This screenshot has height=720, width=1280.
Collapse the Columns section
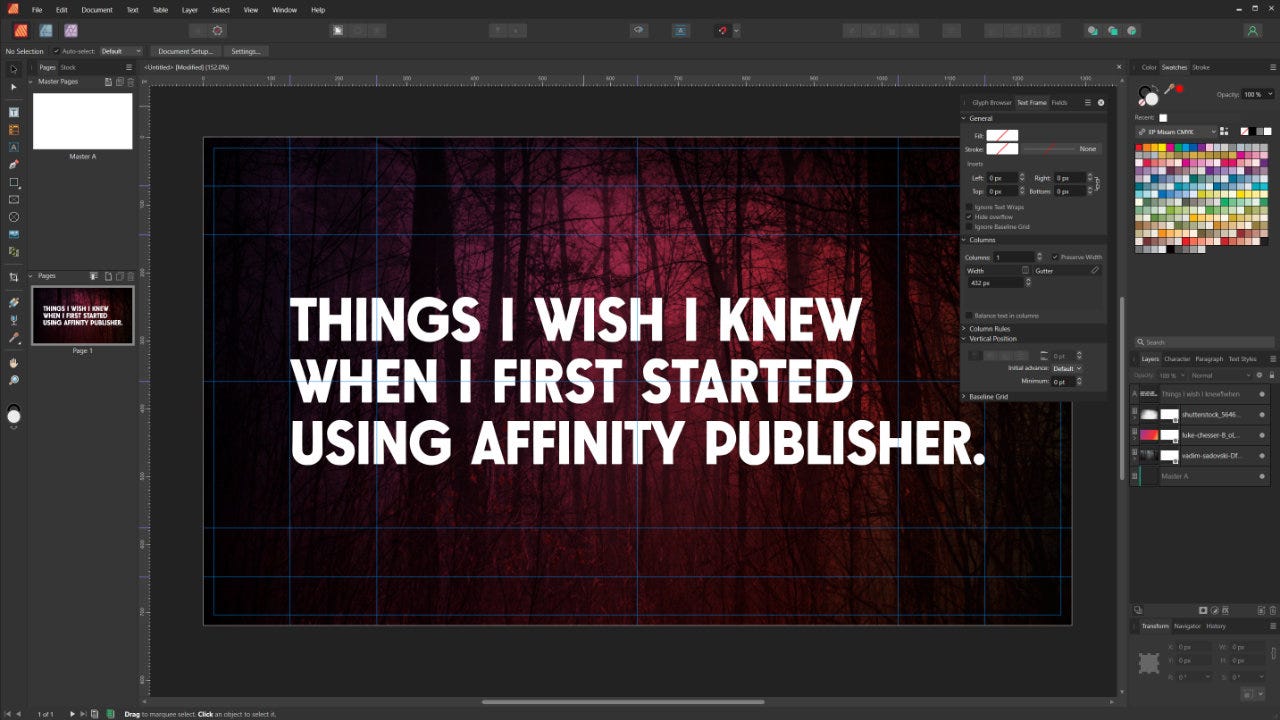(963, 239)
